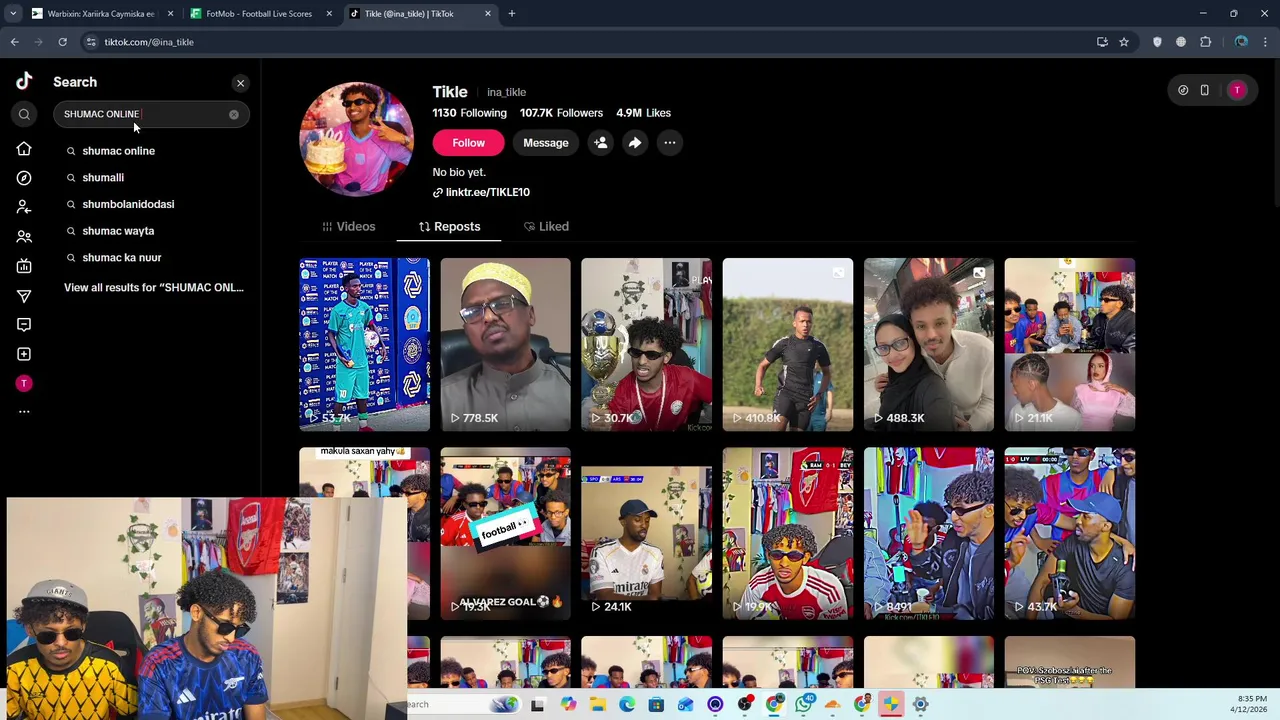Image resolution: width=1280 pixels, height=720 pixels.
Task: Share the Tikle profile
Action: tap(635, 143)
